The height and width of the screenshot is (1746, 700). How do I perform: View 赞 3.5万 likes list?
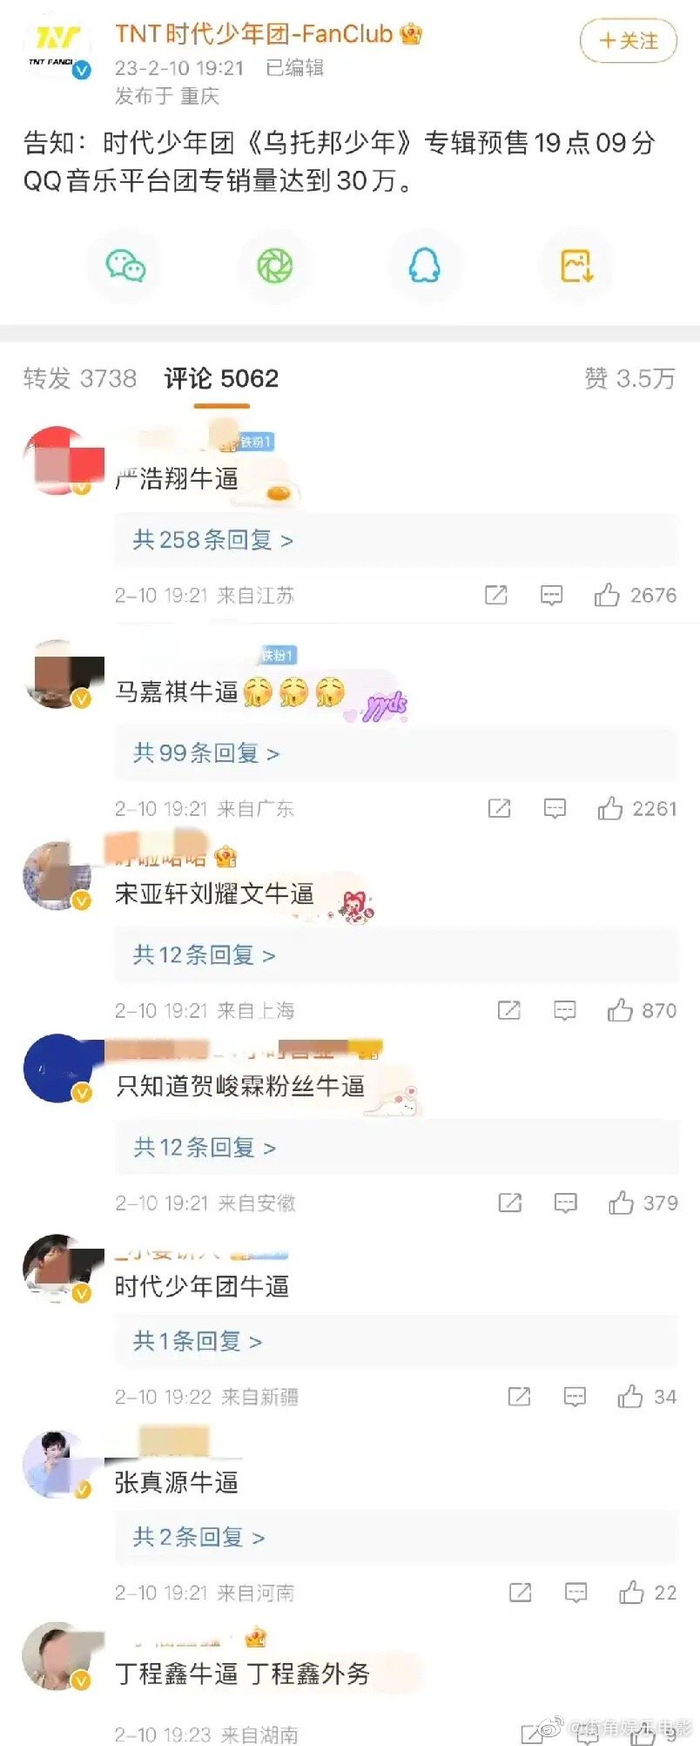[630, 378]
